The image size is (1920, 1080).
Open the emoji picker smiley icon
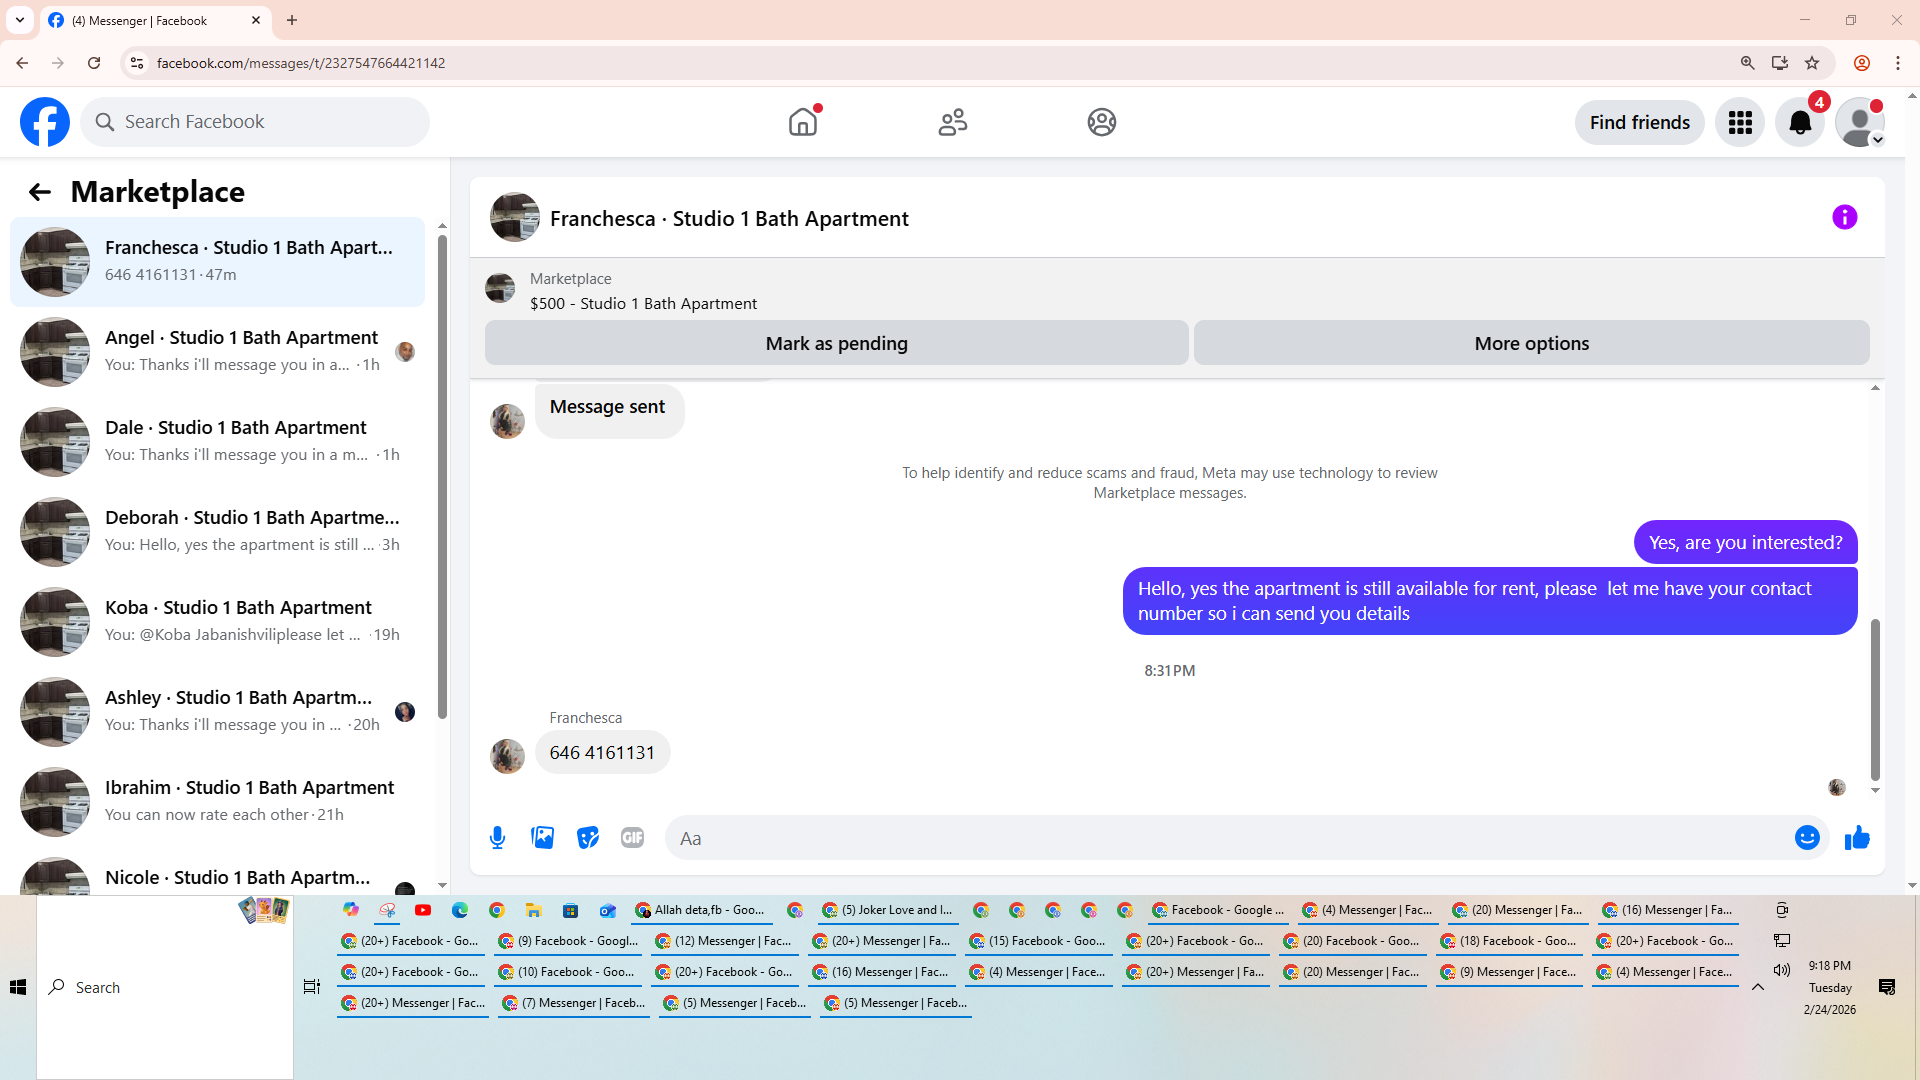point(1806,838)
